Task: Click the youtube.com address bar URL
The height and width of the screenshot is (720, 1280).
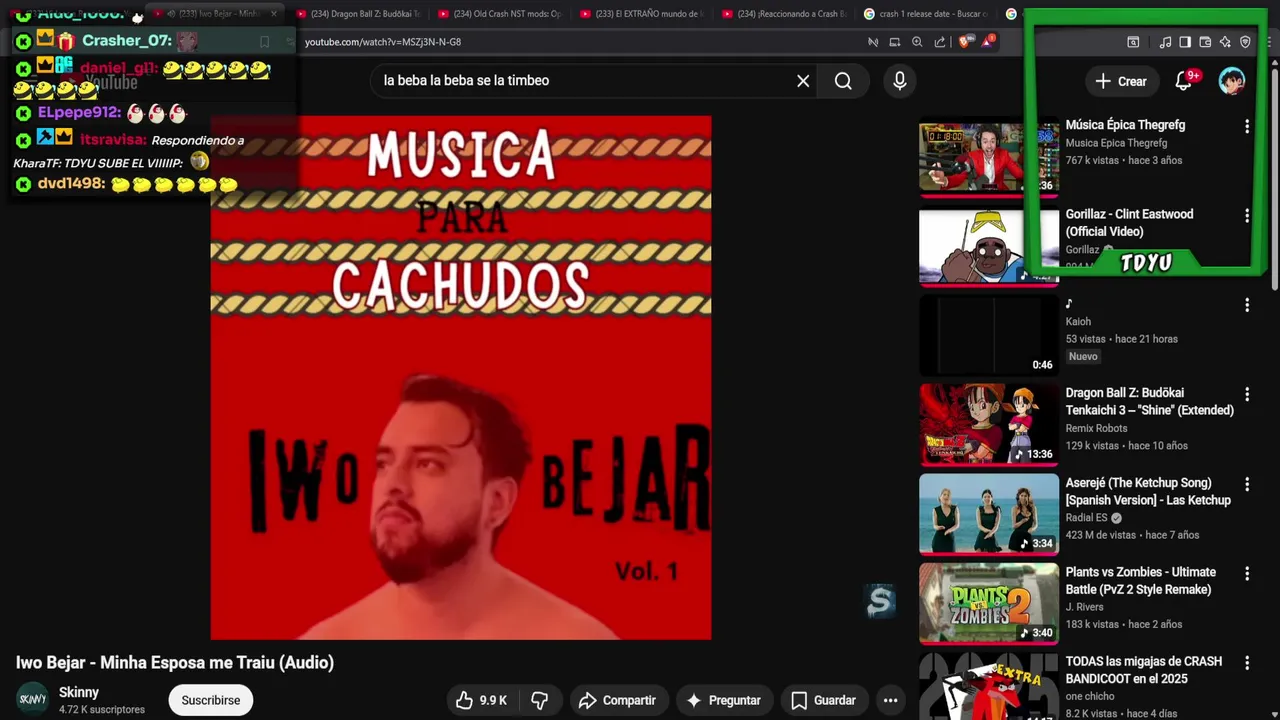Action: tap(383, 42)
